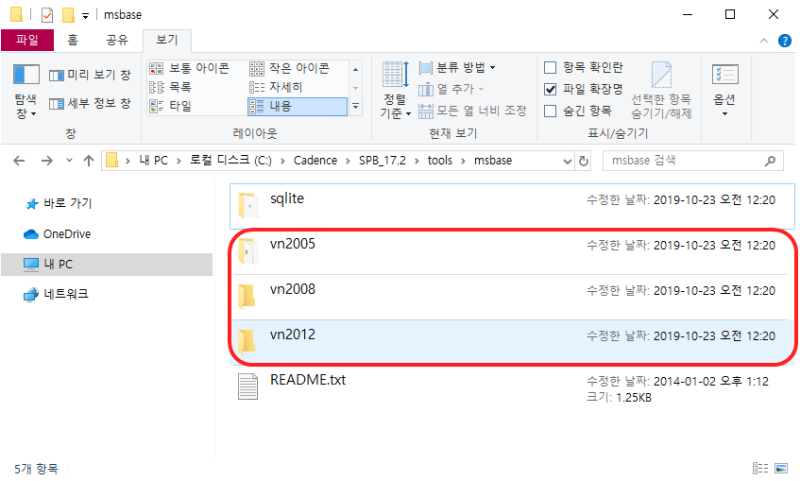Click 모든 열 너비 조정 size columns
The width and height of the screenshot is (800, 481).
(x=472, y=111)
